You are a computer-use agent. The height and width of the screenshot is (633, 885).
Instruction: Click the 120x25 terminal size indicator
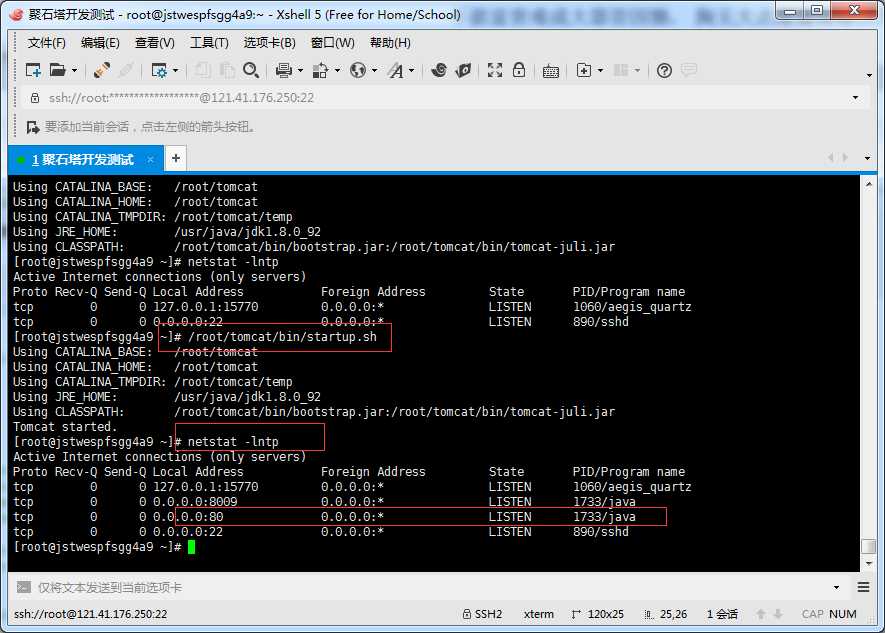[x=598, y=614]
